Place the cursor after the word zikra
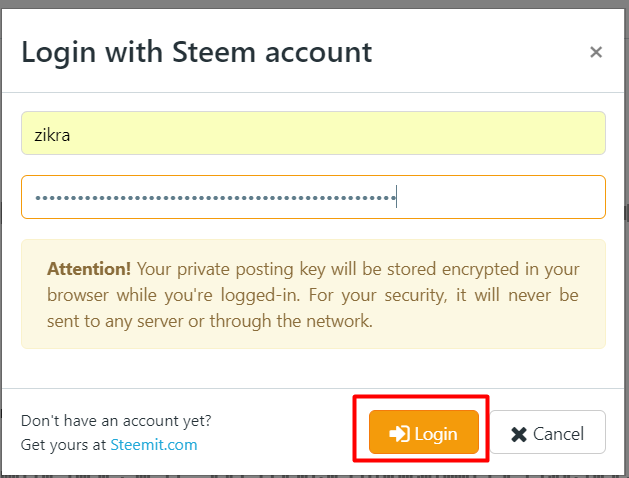629x478 pixels. 71,135
